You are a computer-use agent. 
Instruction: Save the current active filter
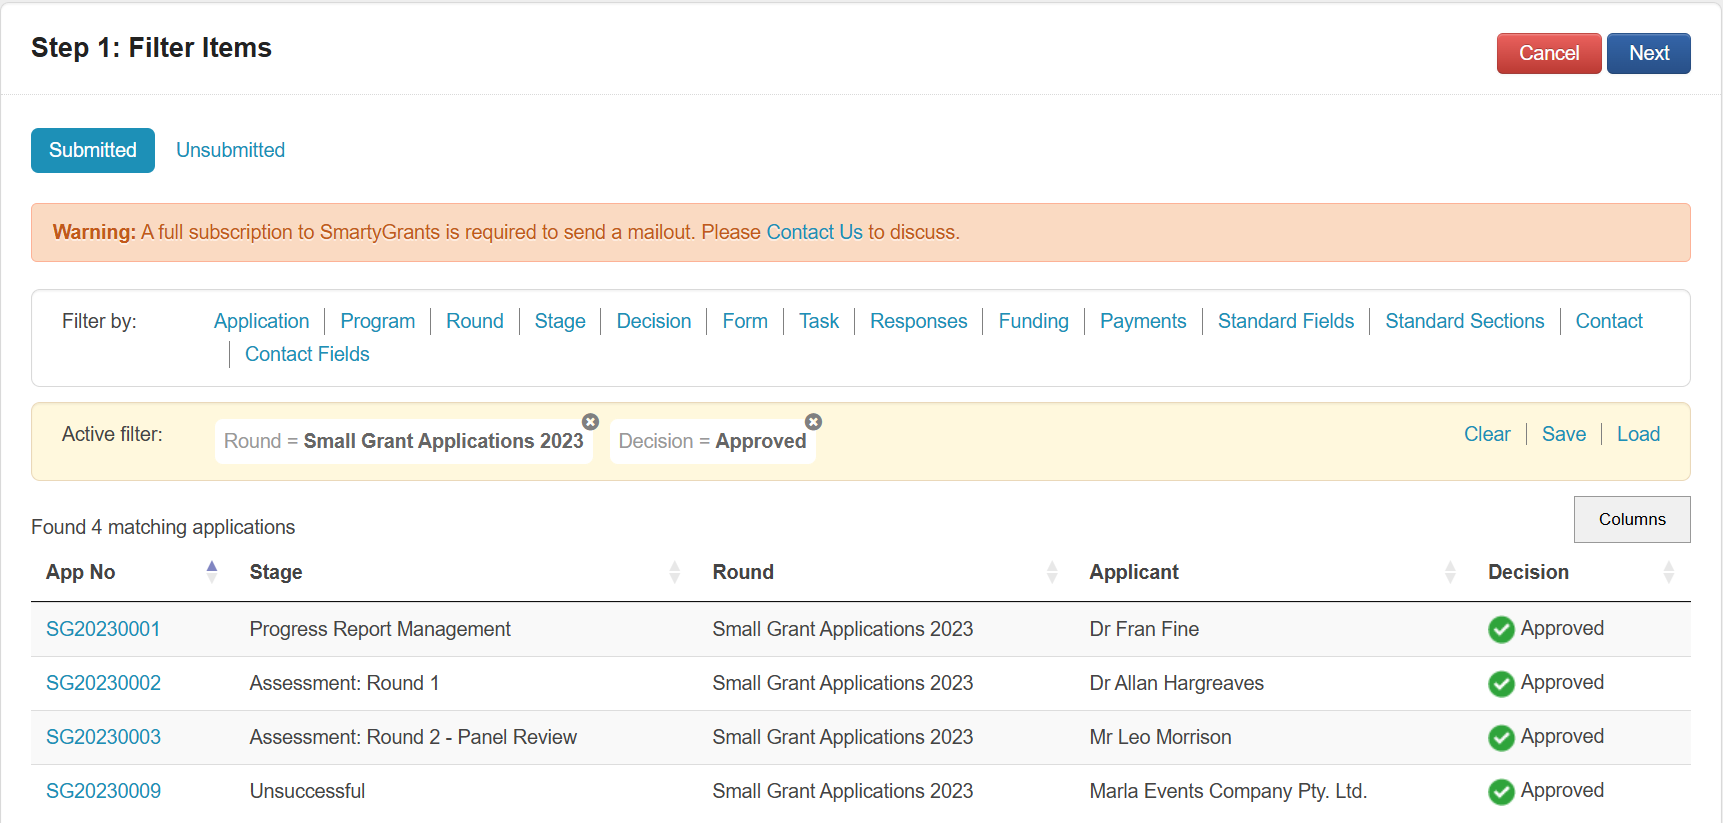point(1563,434)
